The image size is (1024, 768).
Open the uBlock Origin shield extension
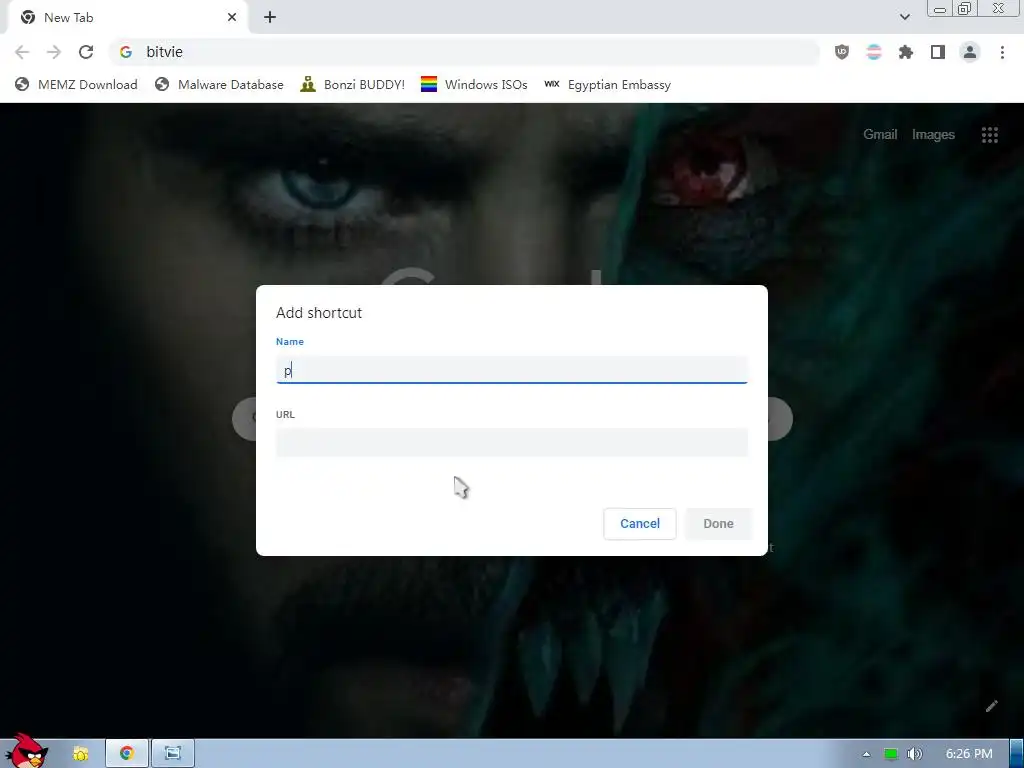click(842, 52)
